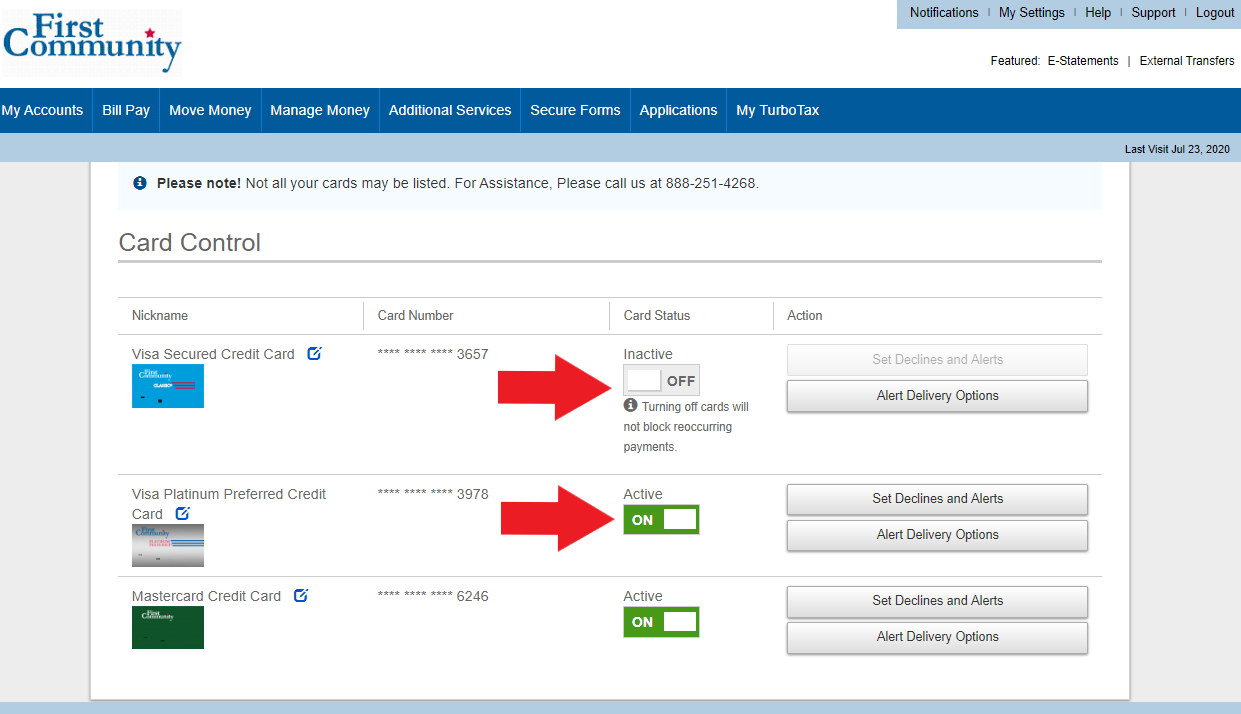Open the My Accounts menu
This screenshot has width=1241, height=714.
pos(42,110)
